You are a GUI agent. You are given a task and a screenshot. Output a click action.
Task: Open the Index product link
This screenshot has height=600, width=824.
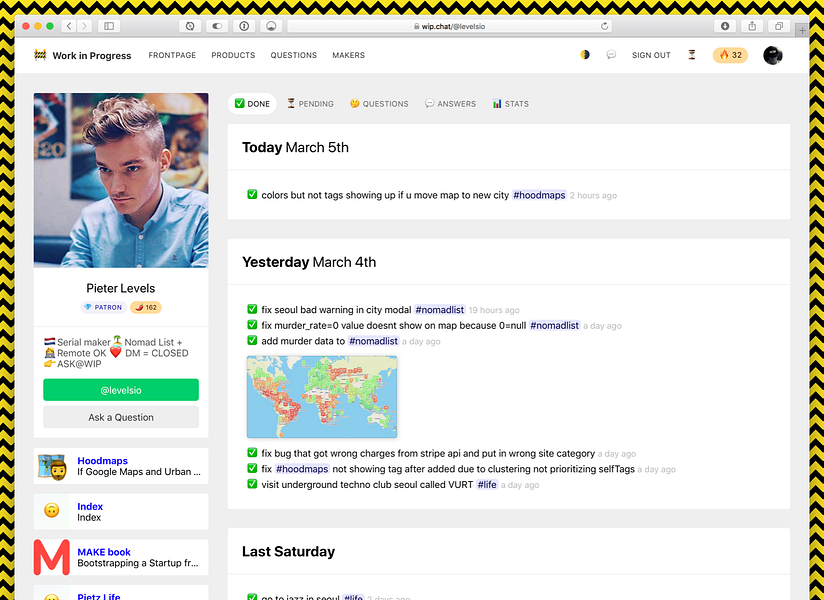coord(90,506)
